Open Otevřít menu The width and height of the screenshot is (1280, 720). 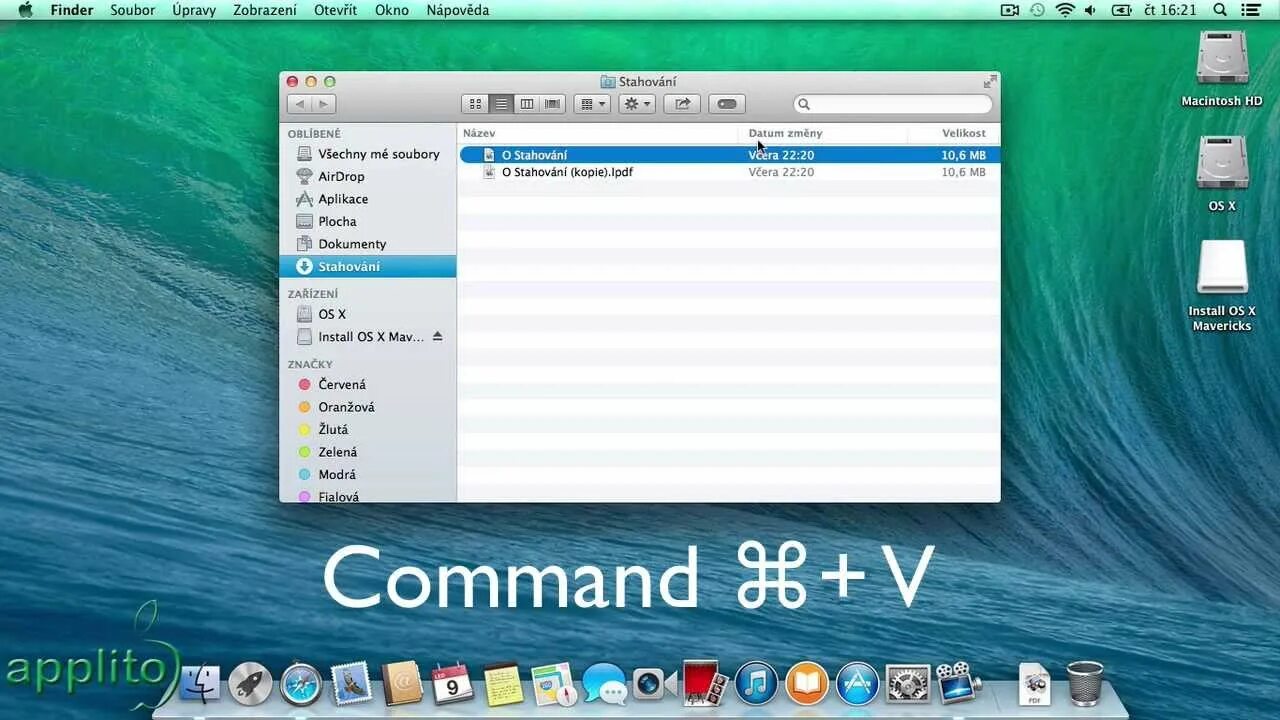tap(335, 10)
